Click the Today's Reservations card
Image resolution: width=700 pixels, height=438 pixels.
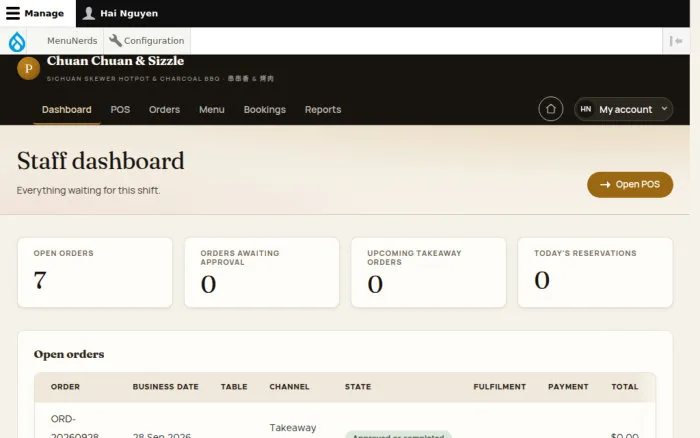click(595, 272)
